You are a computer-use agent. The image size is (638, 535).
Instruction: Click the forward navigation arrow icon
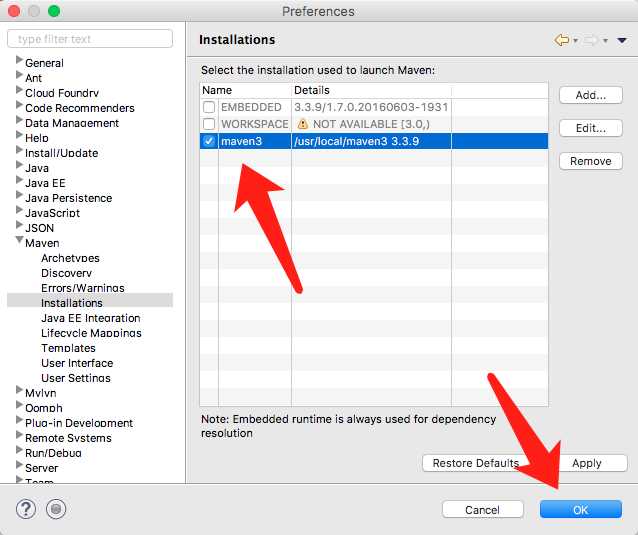[x=591, y=40]
